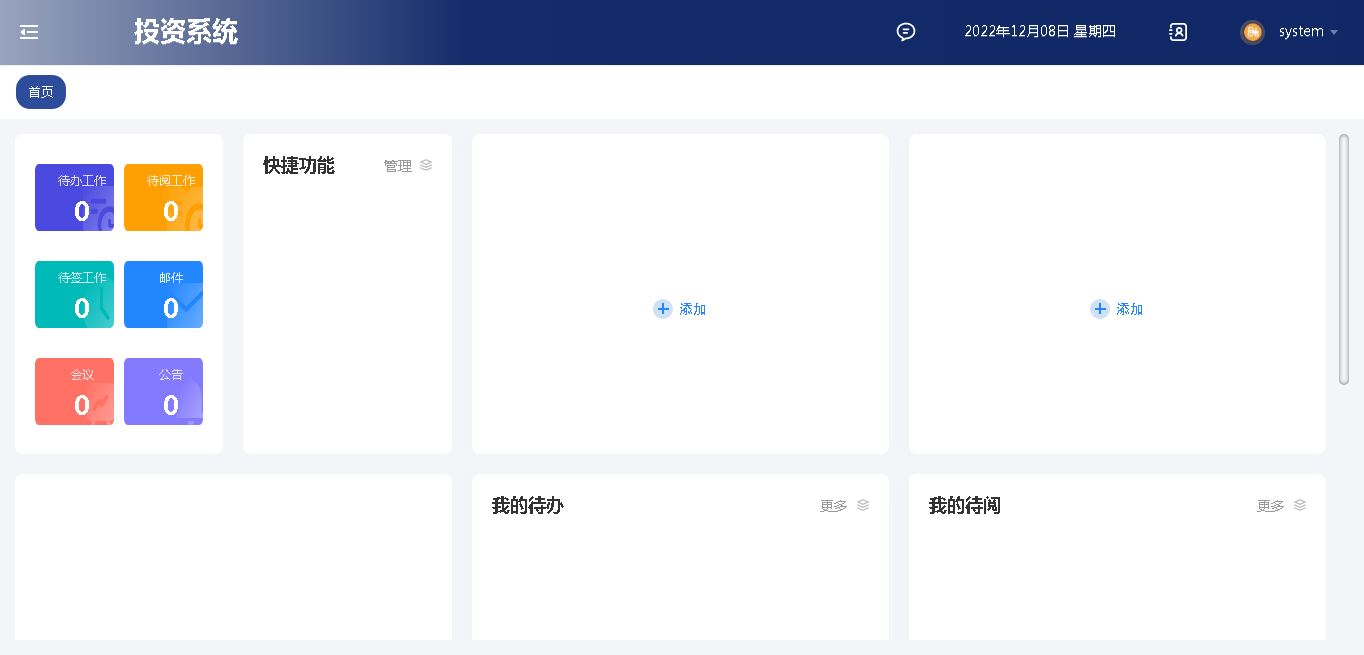The image size is (1364, 655).
Task: Click the 我的待办 heading
Action: (x=528, y=506)
